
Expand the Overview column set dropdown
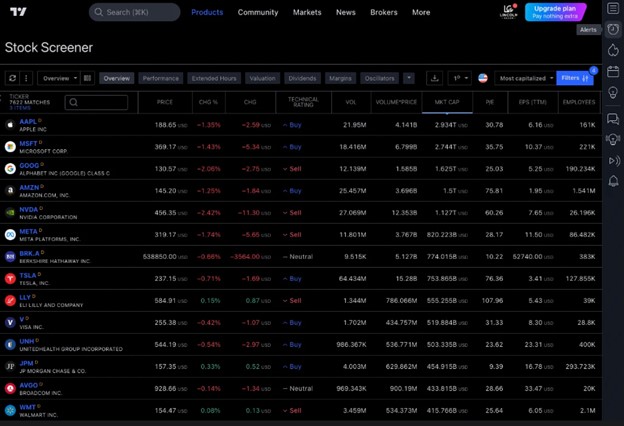(58, 78)
